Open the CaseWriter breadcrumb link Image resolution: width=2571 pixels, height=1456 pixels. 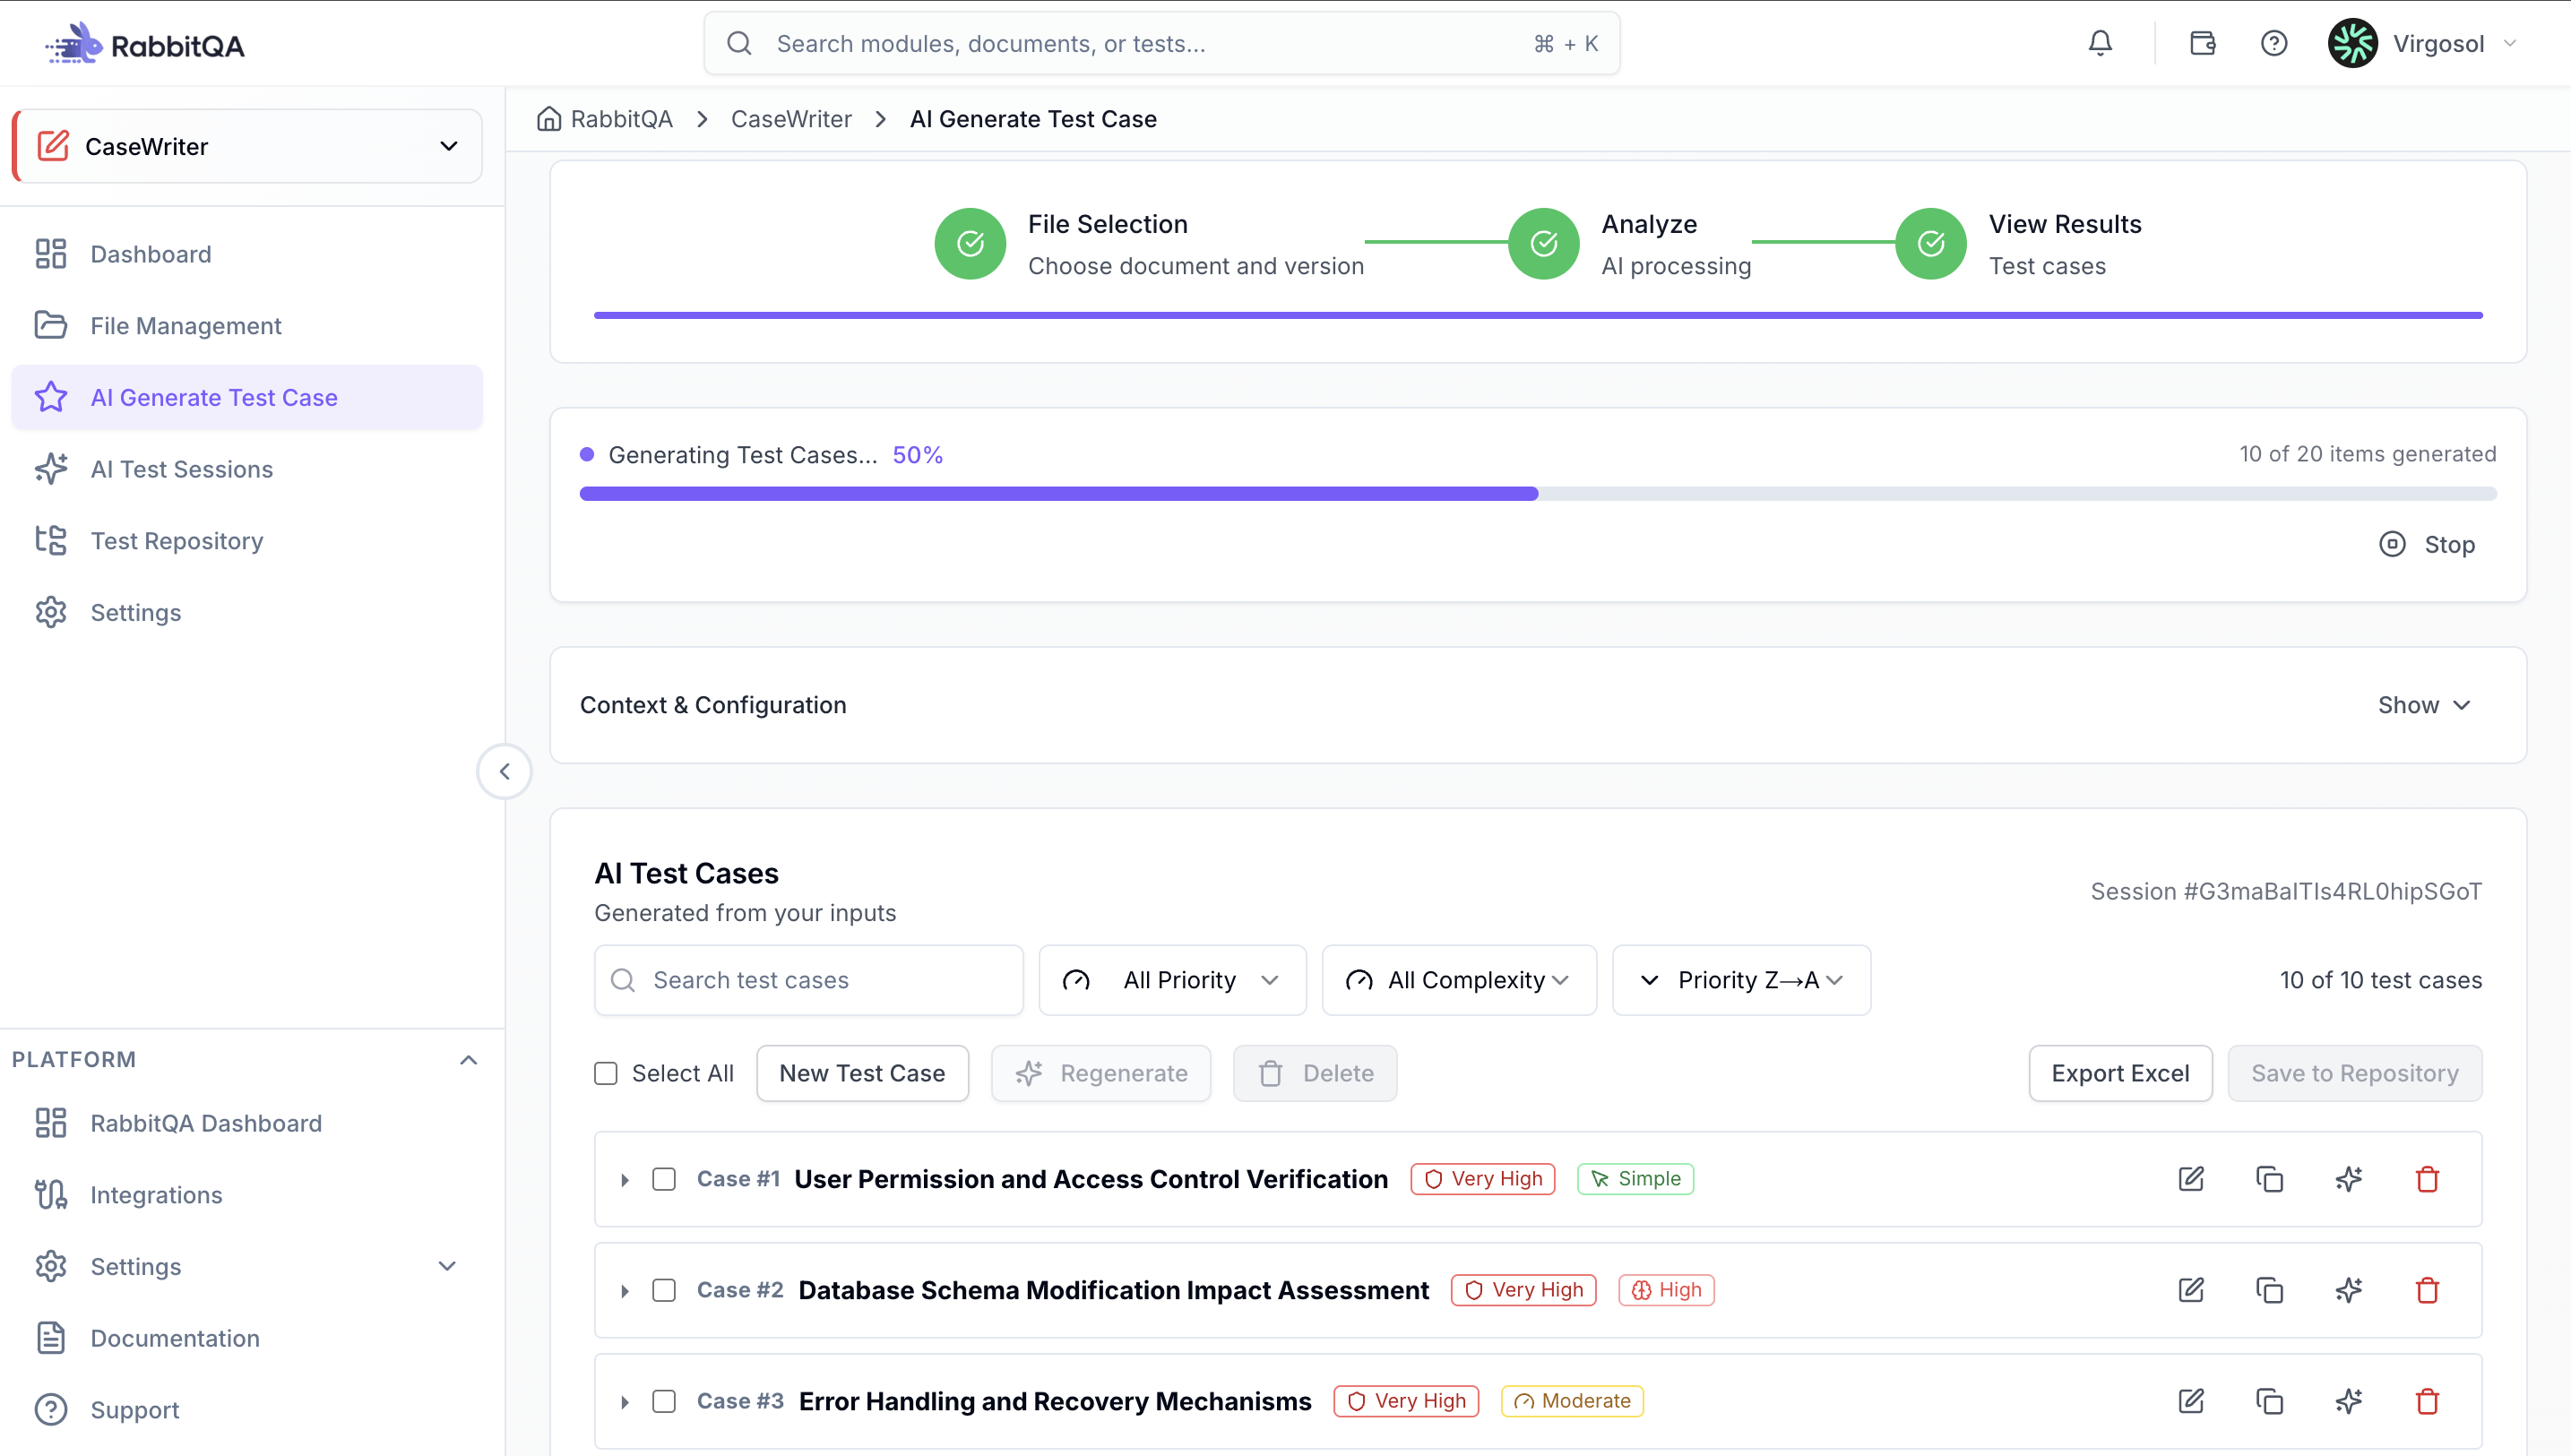tap(791, 119)
